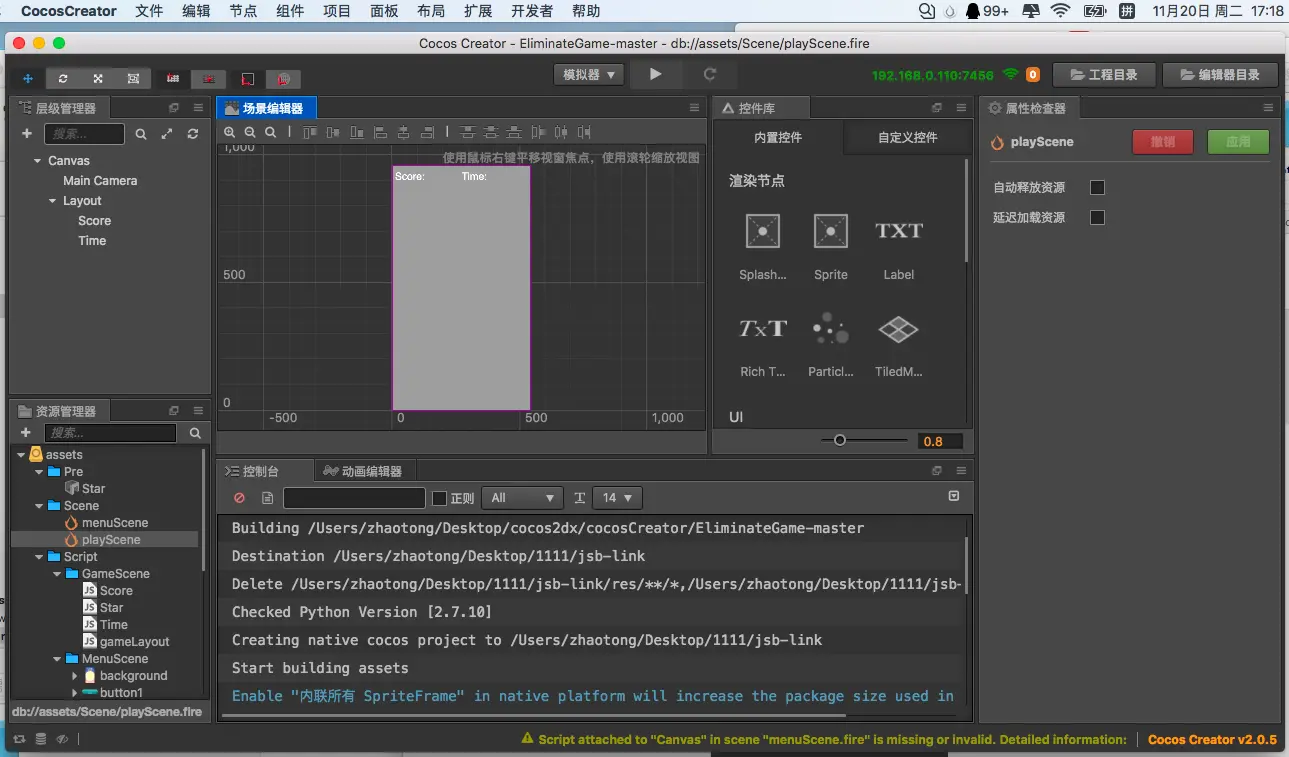1289x757 pixels.
Task: Enable 延迟加载资源 checkbox
Action: point(1097,218)
